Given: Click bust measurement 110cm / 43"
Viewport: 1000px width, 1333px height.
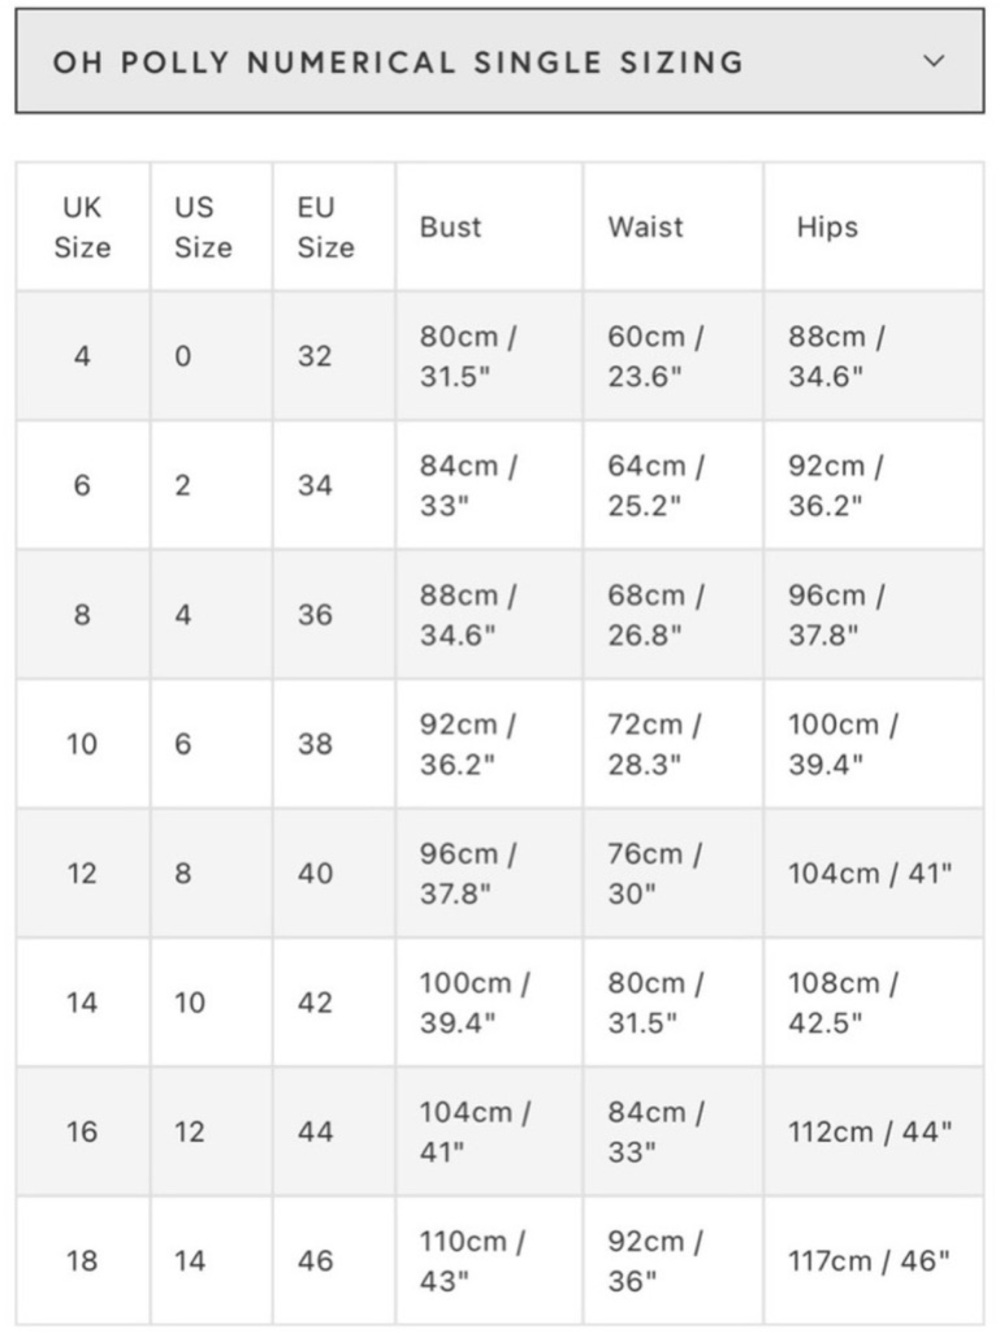Looking at the screenshot, I should 489,1260.
